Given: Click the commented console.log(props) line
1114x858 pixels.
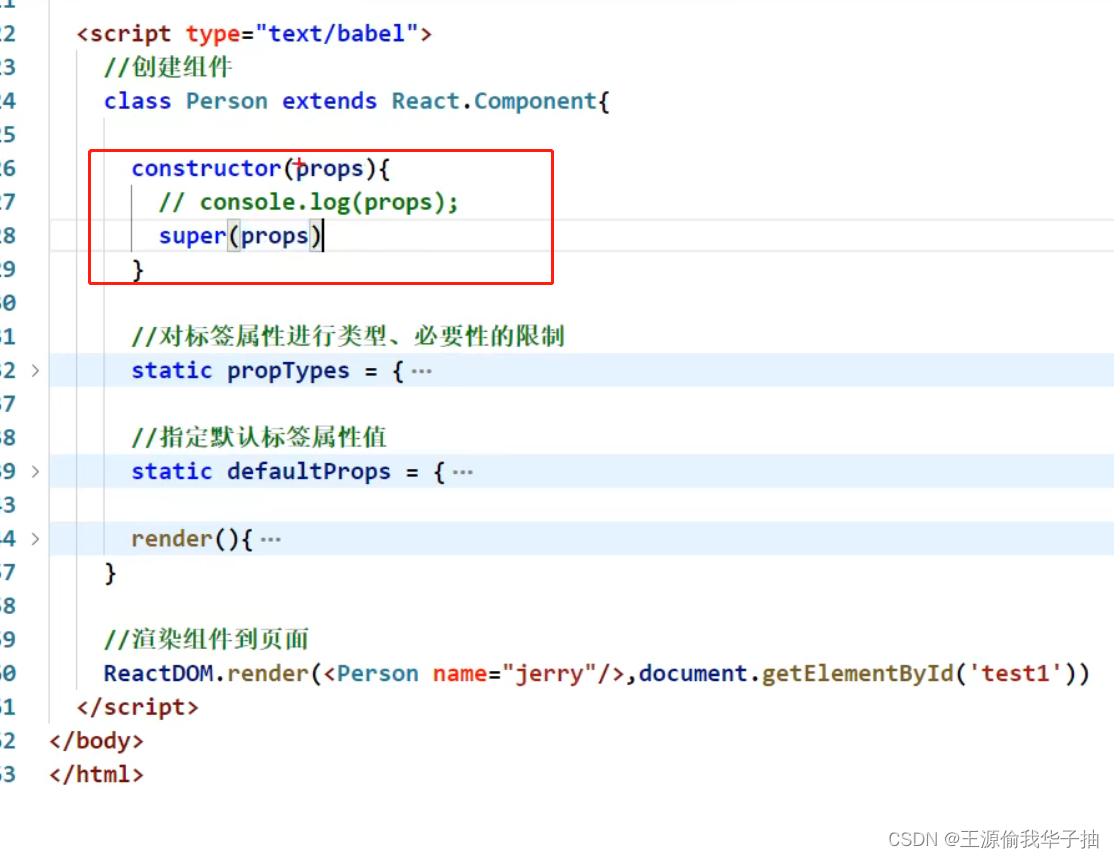Looking at the screenshot, I should click(x=308, y=201).
